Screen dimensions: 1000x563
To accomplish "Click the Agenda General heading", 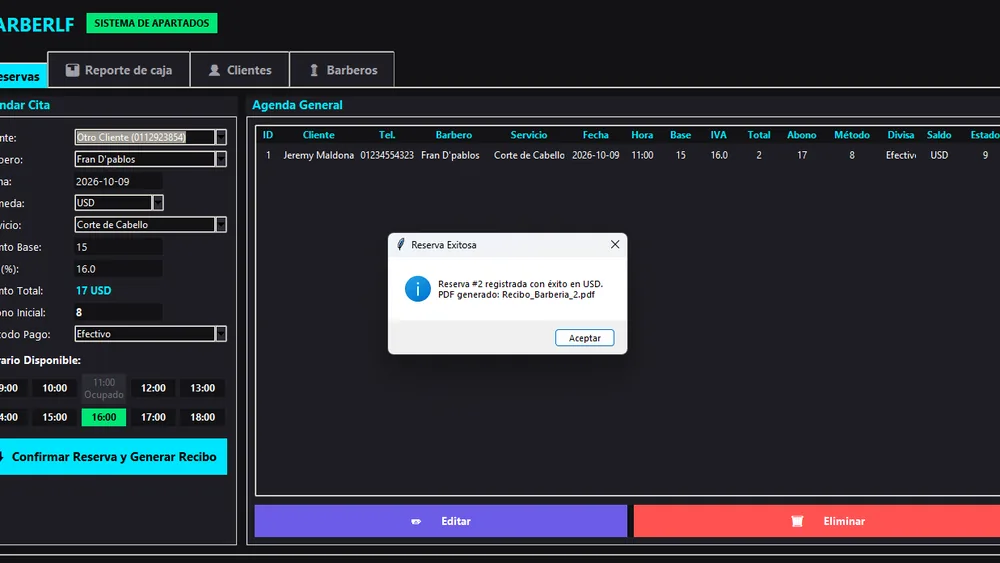I will pyautogui.click(x=297, y=105).
